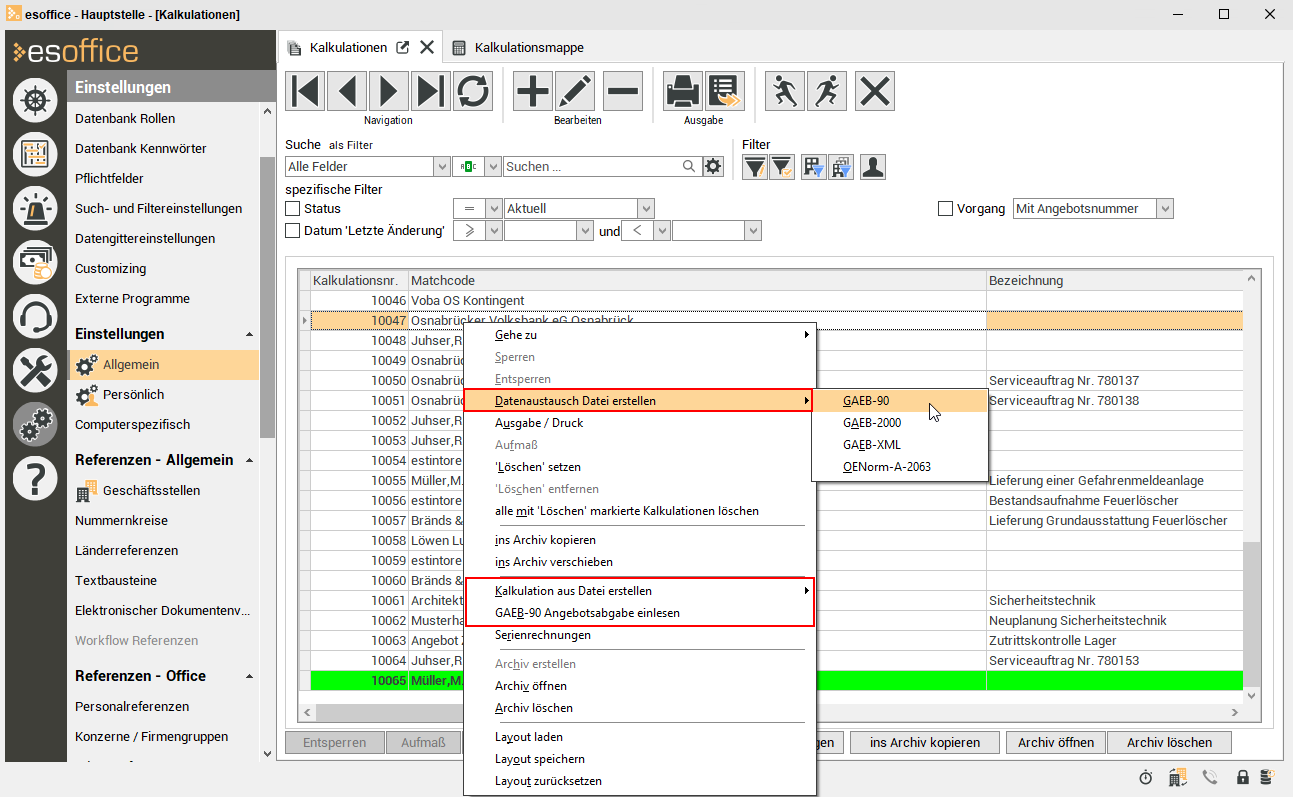The height and width of the screenshot is (797, 1293).
Task: Click Archiv öffnen button
Action: 1057,743
